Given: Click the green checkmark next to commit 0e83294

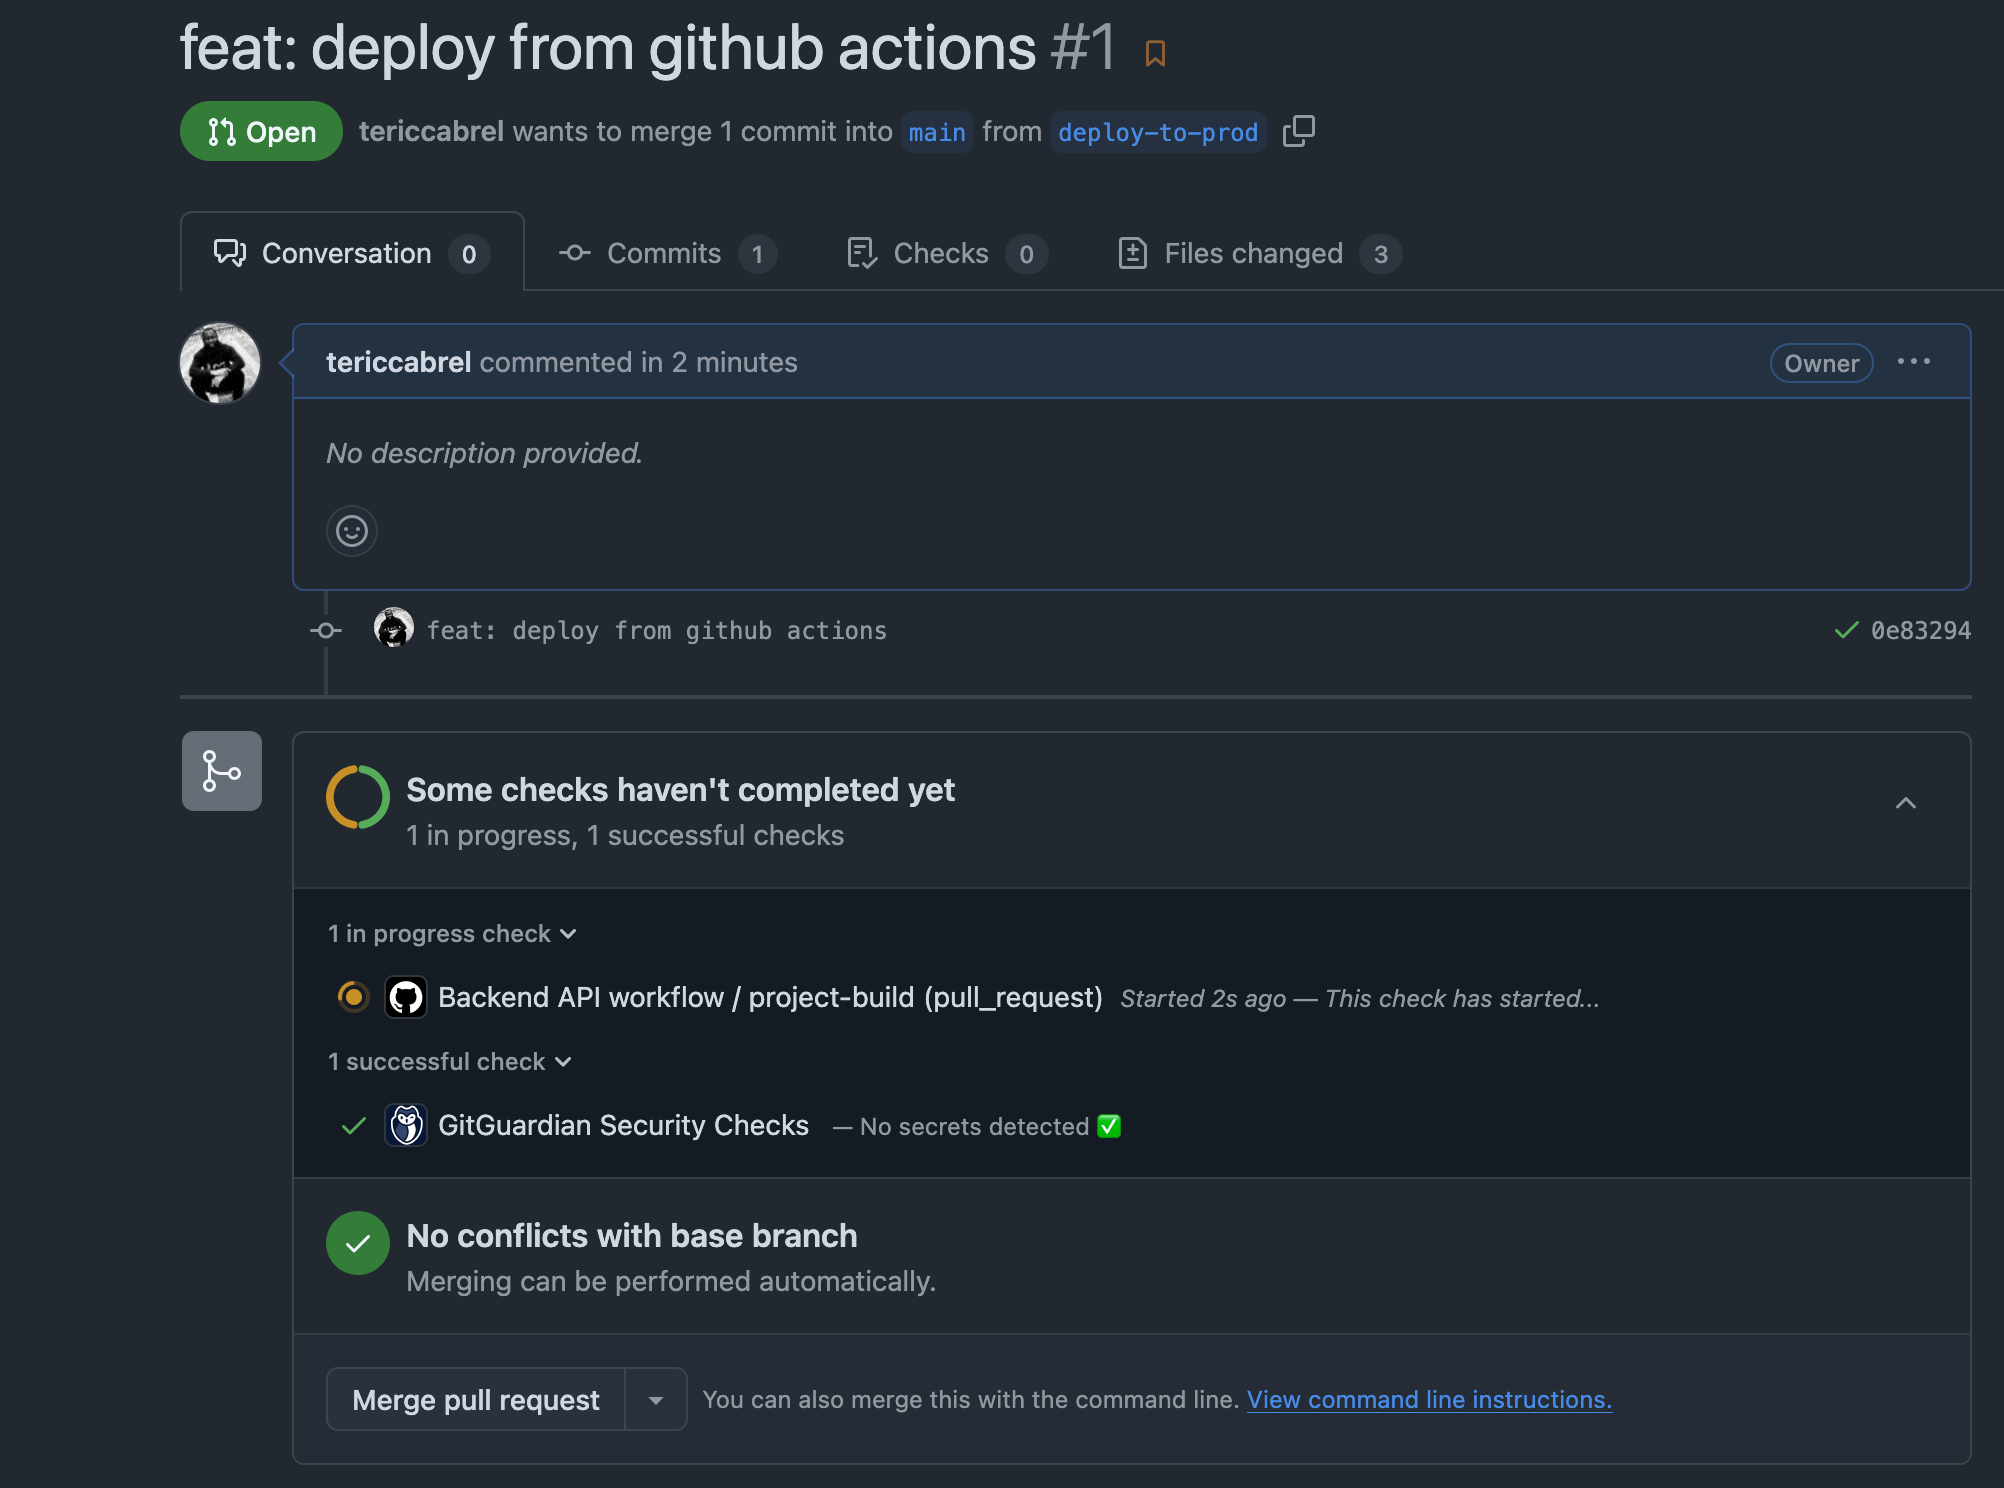Looking at the screenshot, I should tap(1845, 630).
